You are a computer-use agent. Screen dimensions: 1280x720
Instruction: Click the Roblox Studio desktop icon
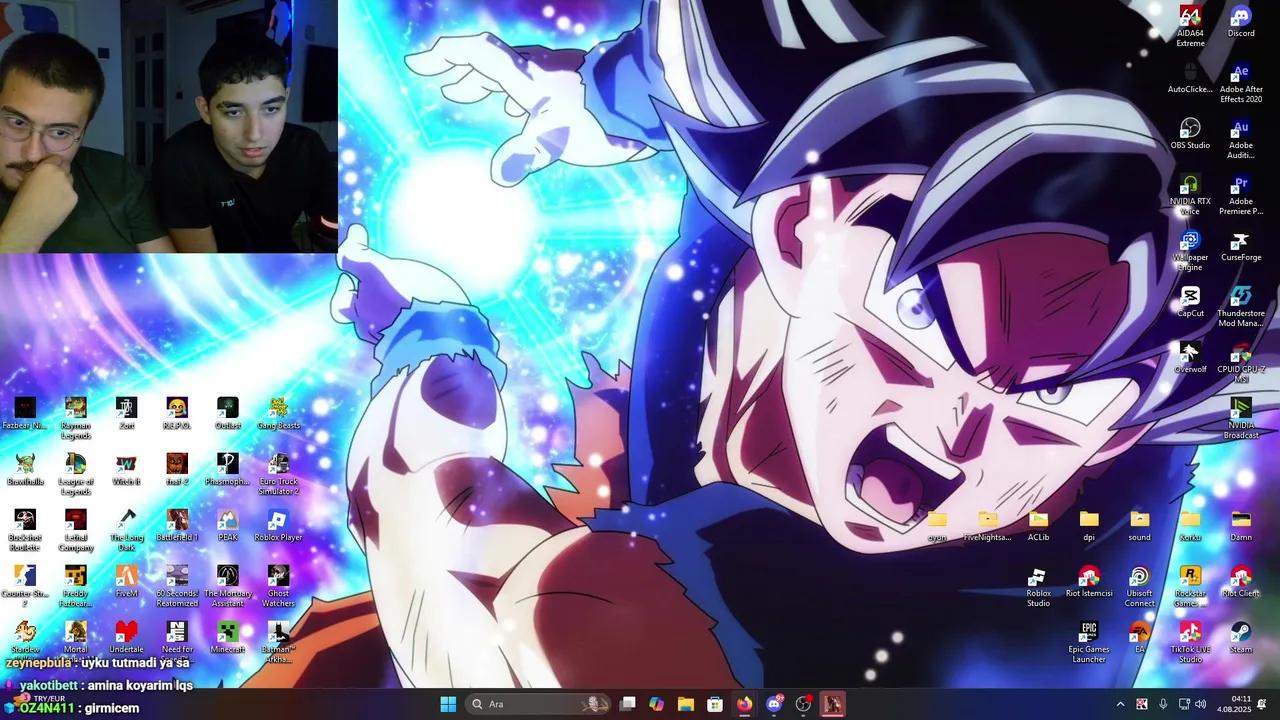(x=1038, y=587)
